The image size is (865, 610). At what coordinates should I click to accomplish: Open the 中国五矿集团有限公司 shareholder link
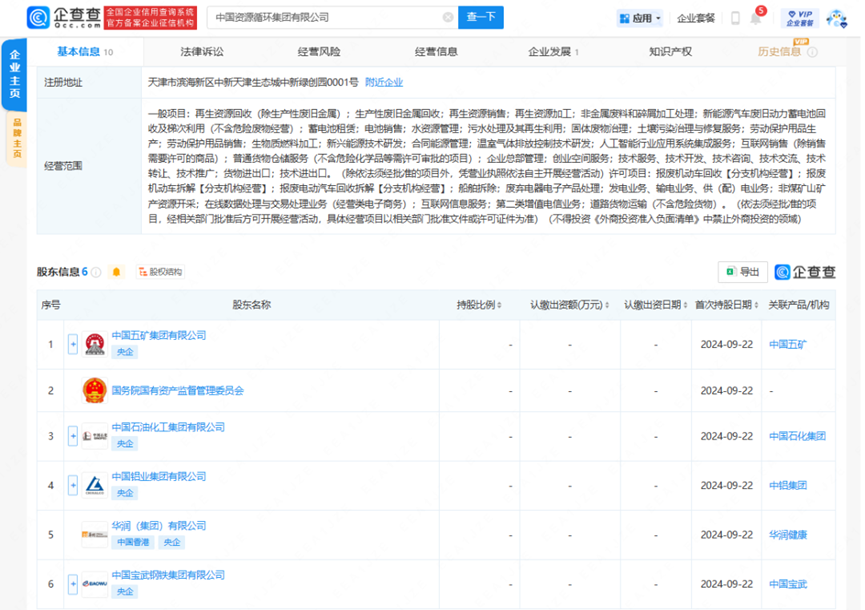pos(159,335)
